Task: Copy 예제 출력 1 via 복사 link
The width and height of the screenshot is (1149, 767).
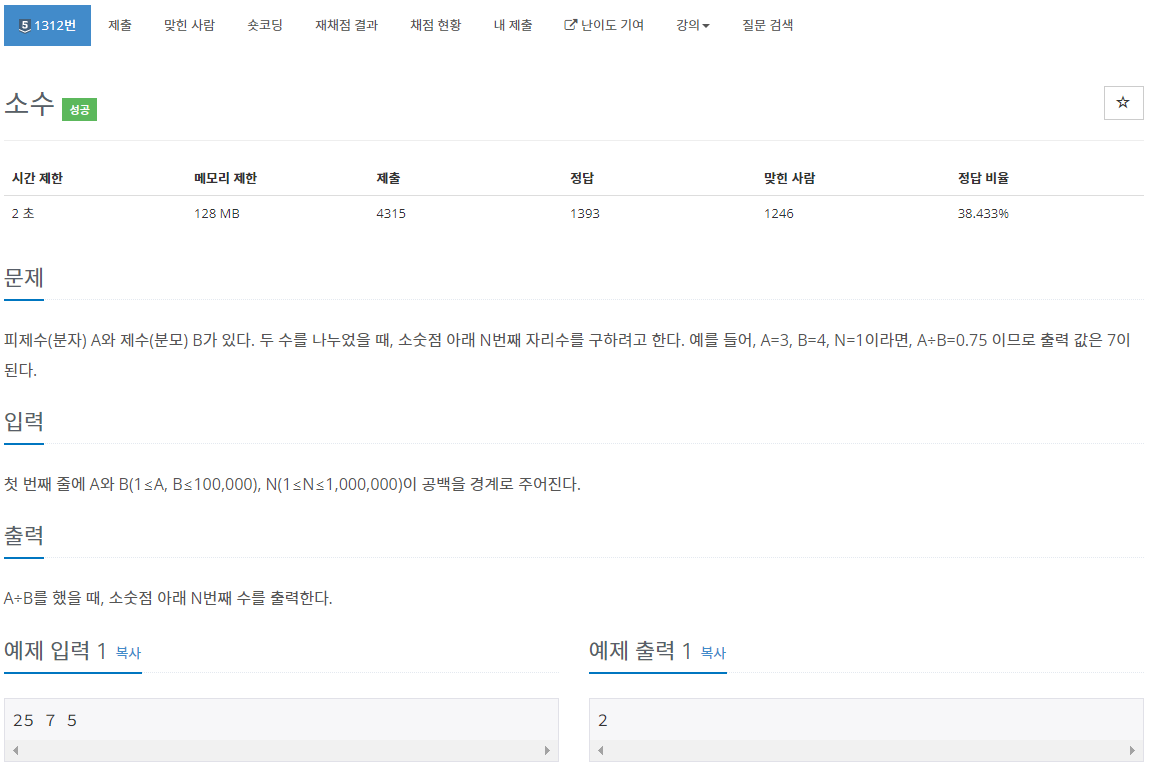Action: click(713, 653)
